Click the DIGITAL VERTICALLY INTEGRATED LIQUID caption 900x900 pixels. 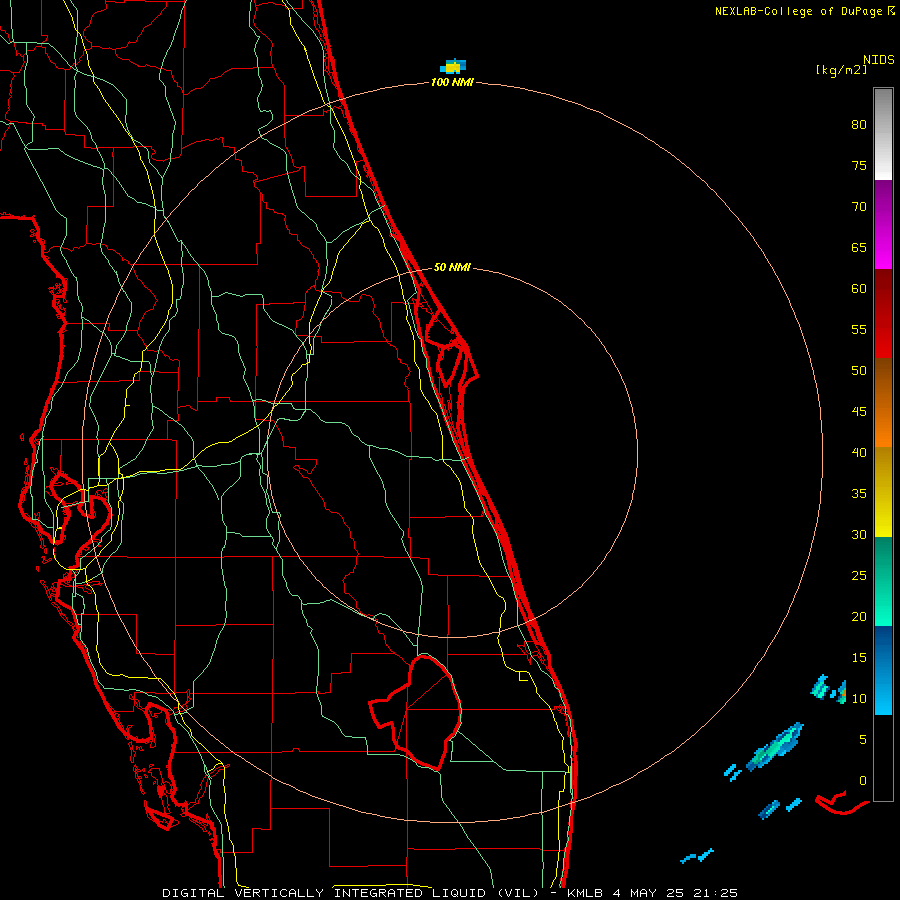click(x=350, y=893)
